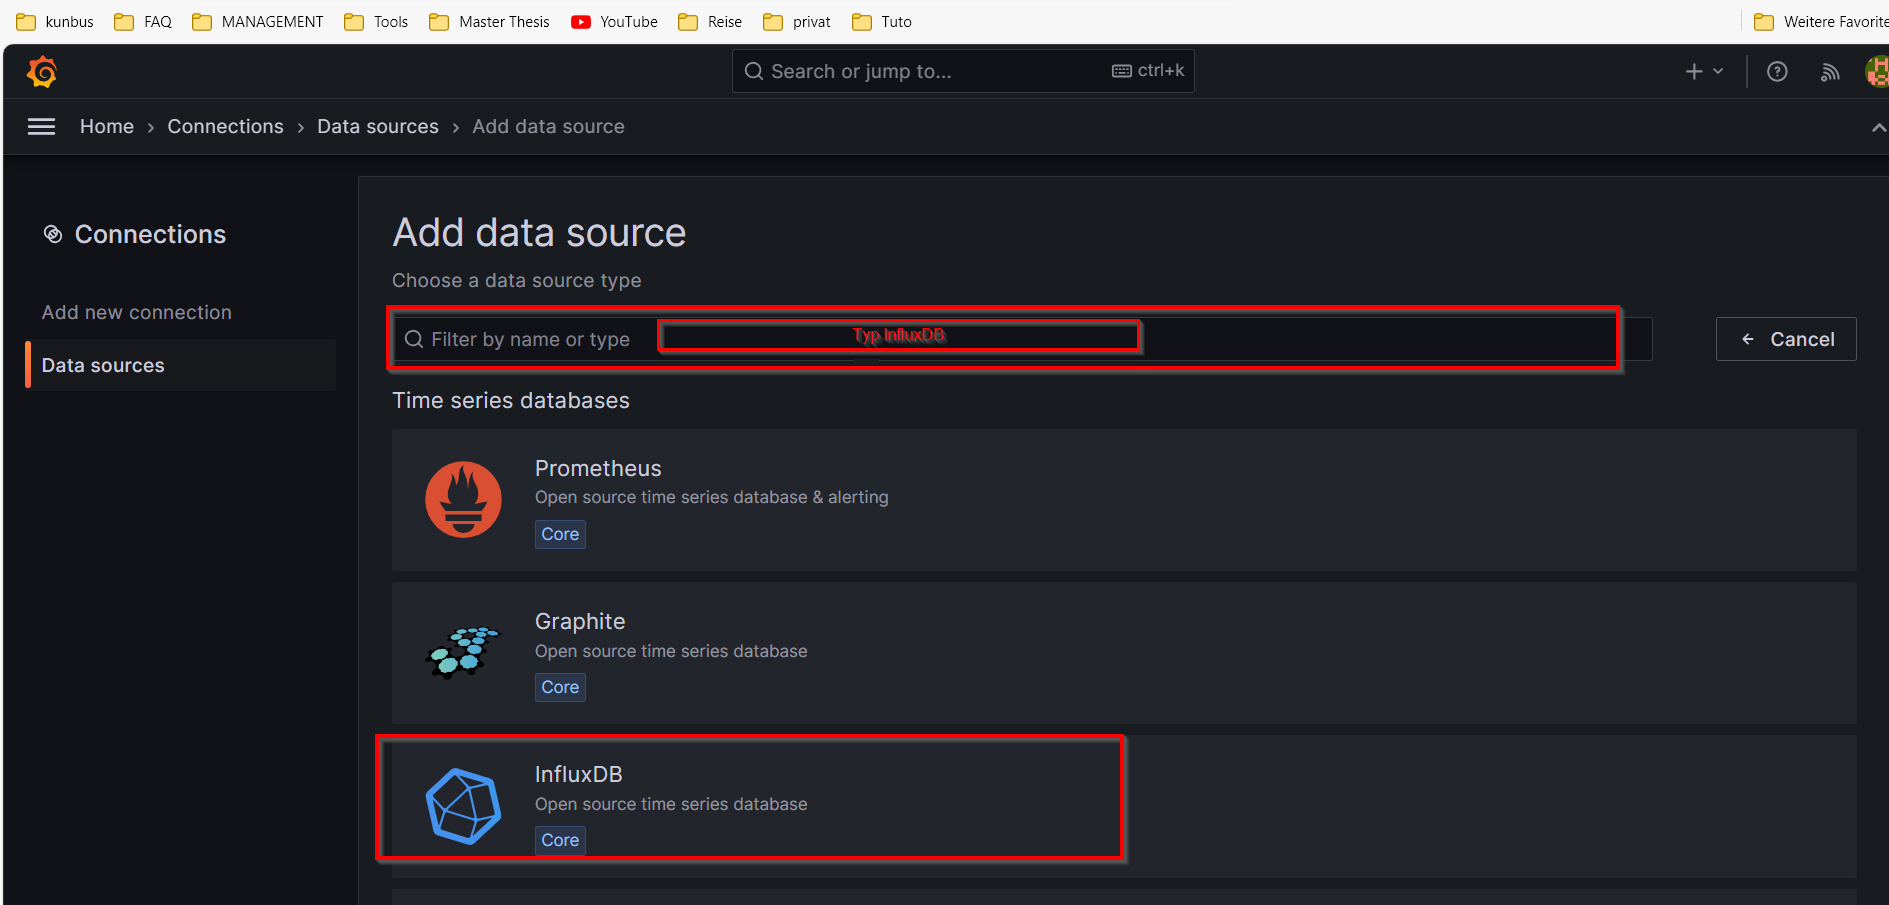Viewport: 1889px width, 905px height.
Task: Open the MANAGEMENT bookmarks folder
Action: click(x=258, y=21)
